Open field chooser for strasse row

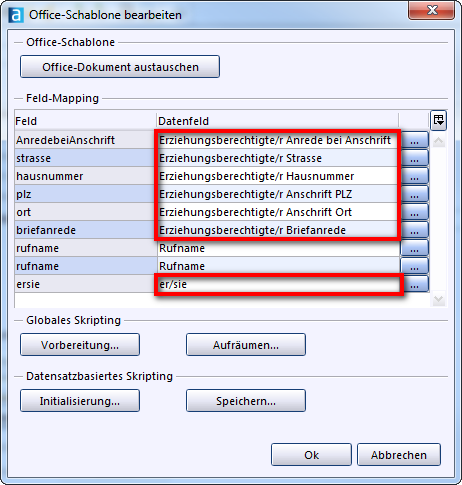(x=414, y=158)
